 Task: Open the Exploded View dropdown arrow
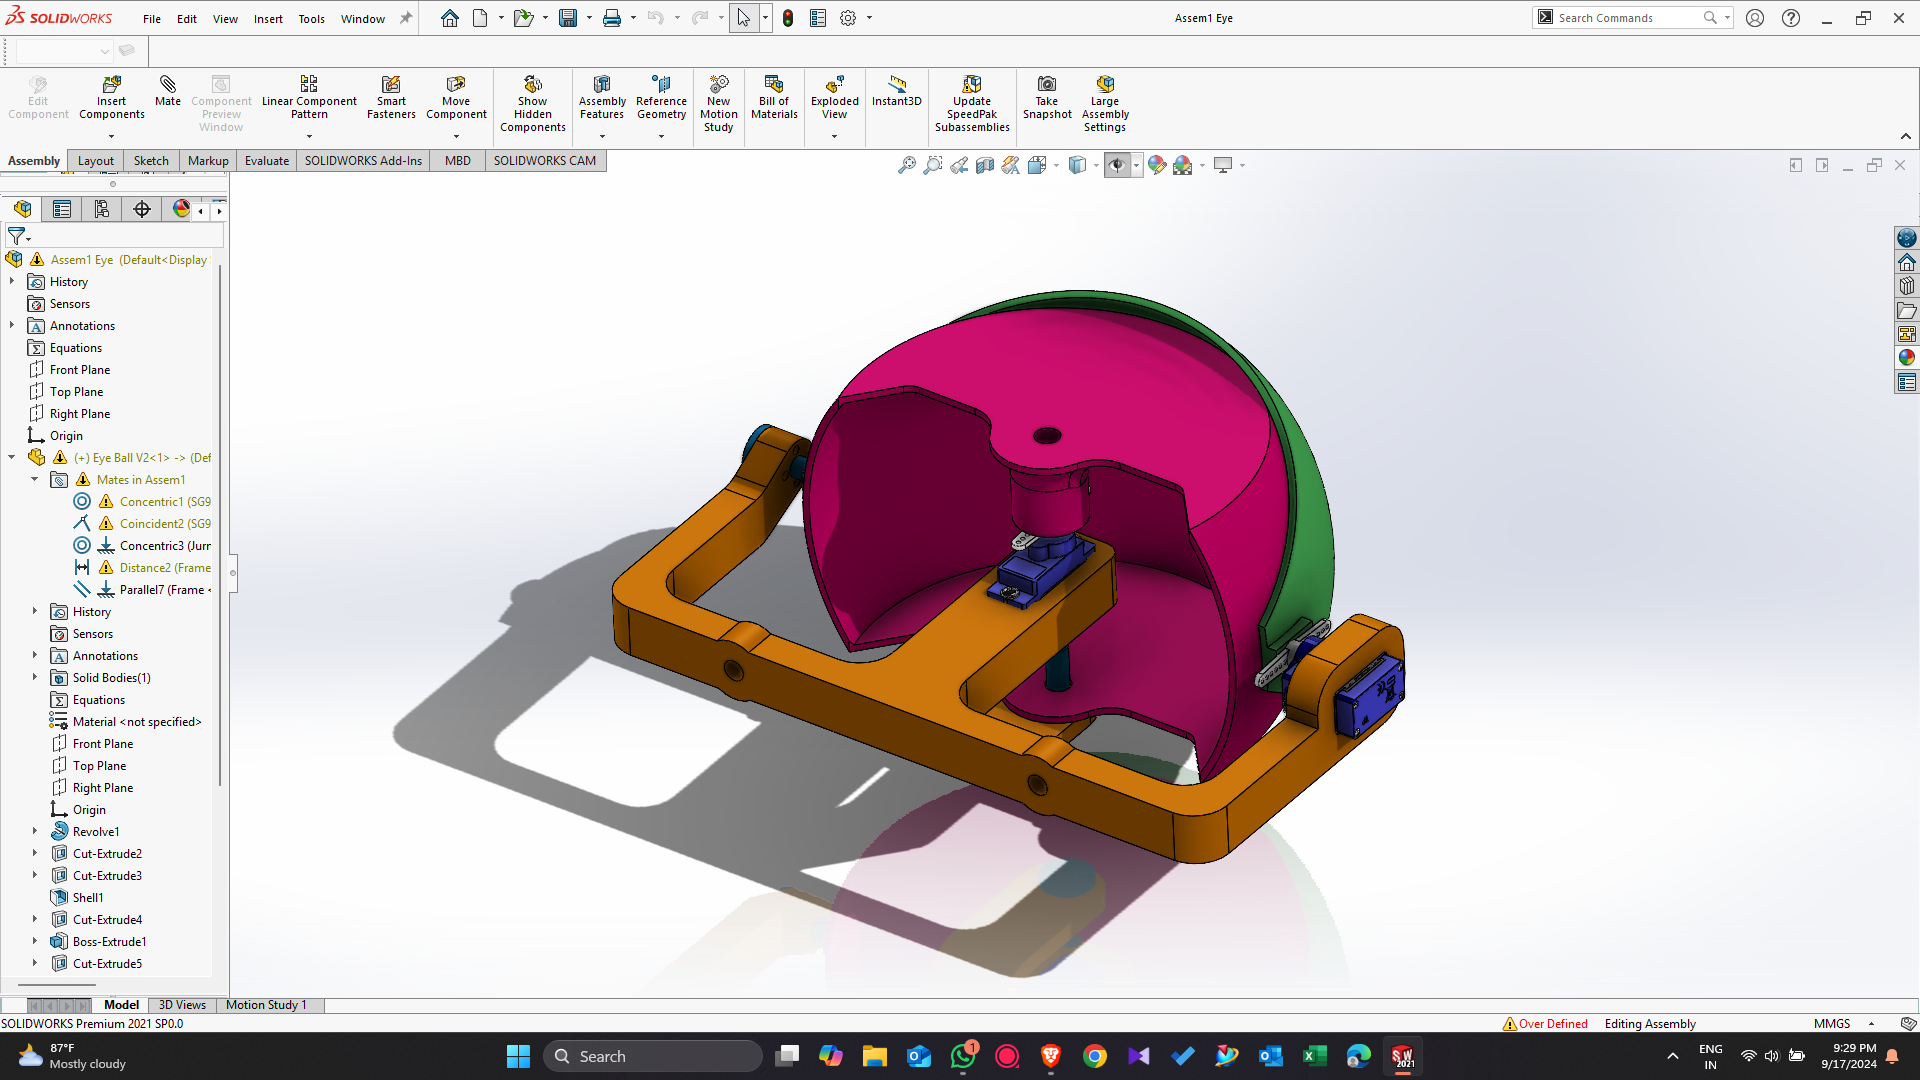point(834,136)
